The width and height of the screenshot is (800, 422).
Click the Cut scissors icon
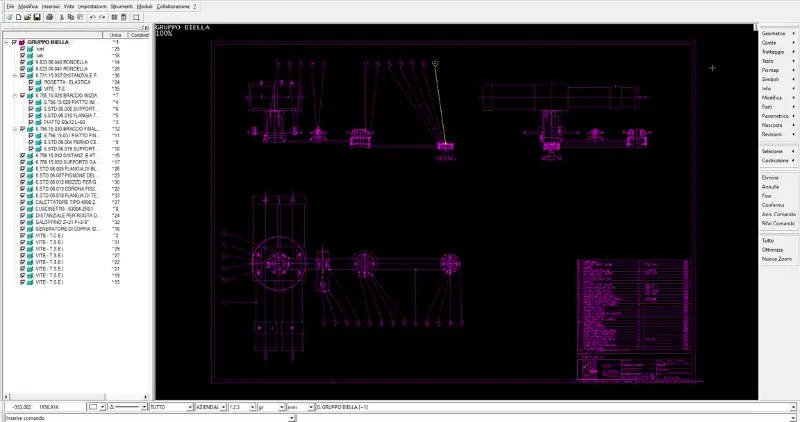61,17
